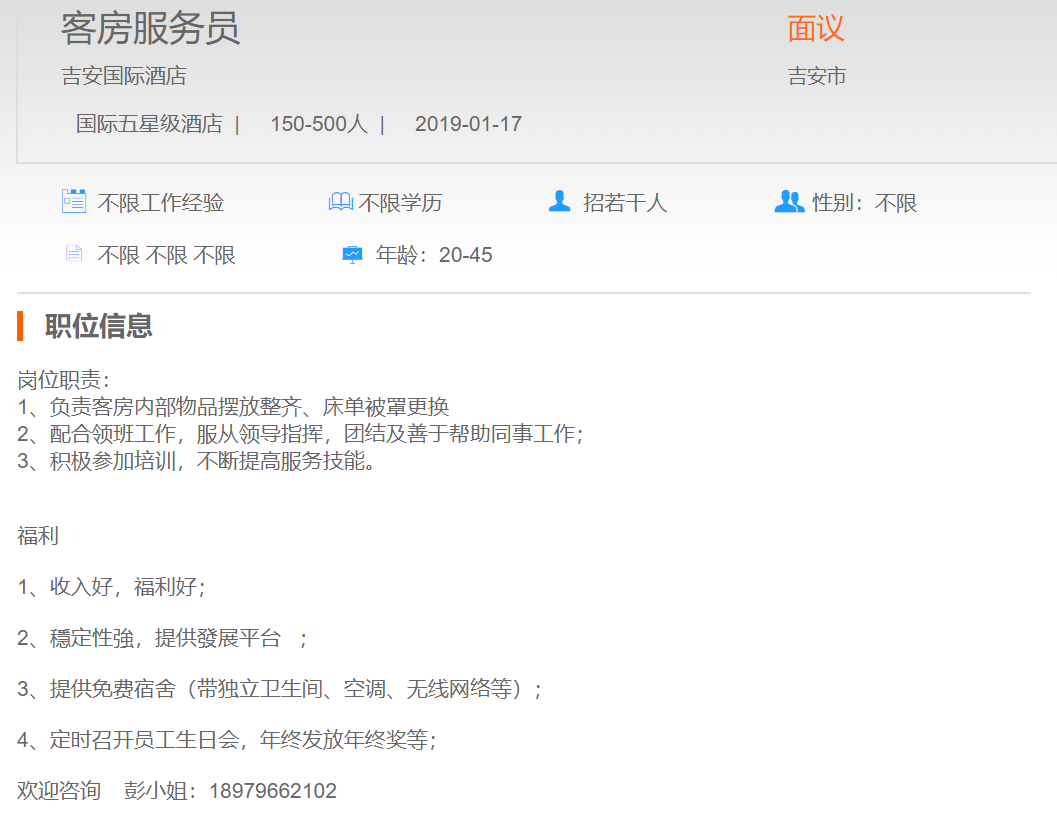
Task: Click the 国际五星级酒店 company type
Action: pyautogui.click(x=149, y=124)
